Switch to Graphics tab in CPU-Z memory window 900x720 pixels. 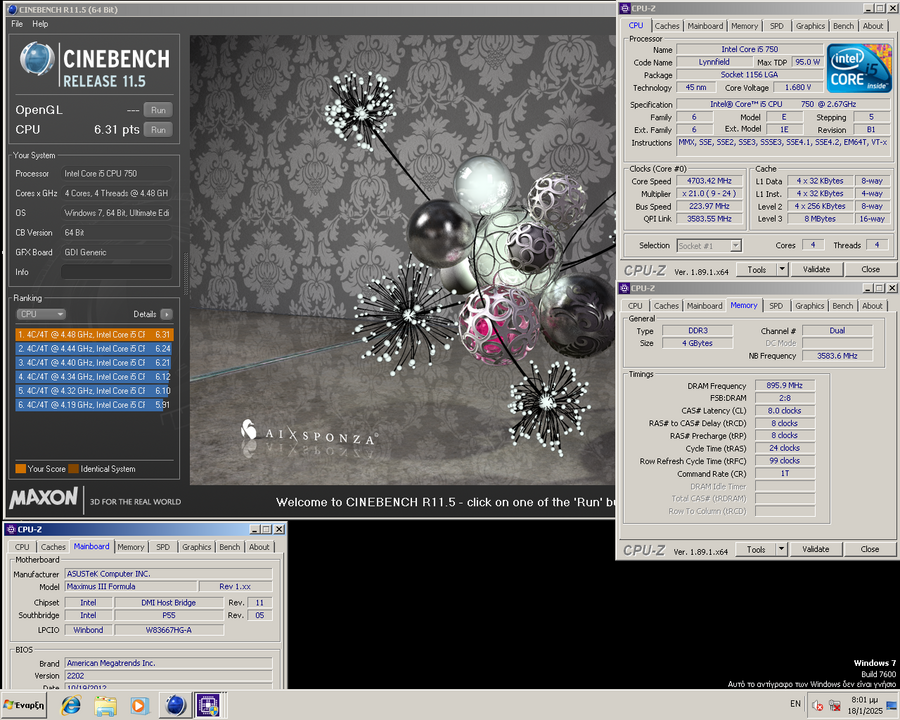click(x=809, y=306)
